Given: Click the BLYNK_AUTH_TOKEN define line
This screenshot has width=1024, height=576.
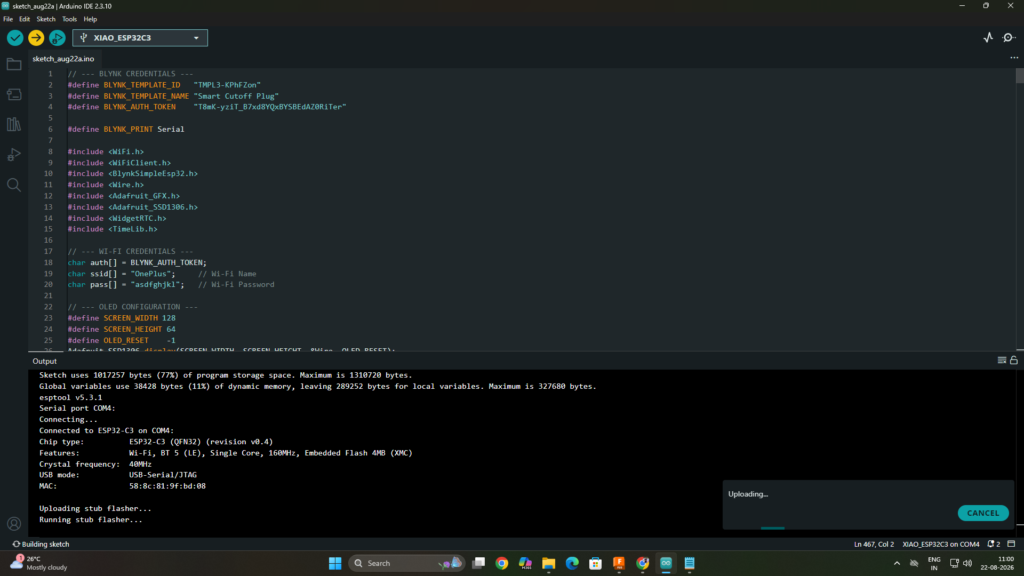Looking at the screenshot, I should coord(206,107).
